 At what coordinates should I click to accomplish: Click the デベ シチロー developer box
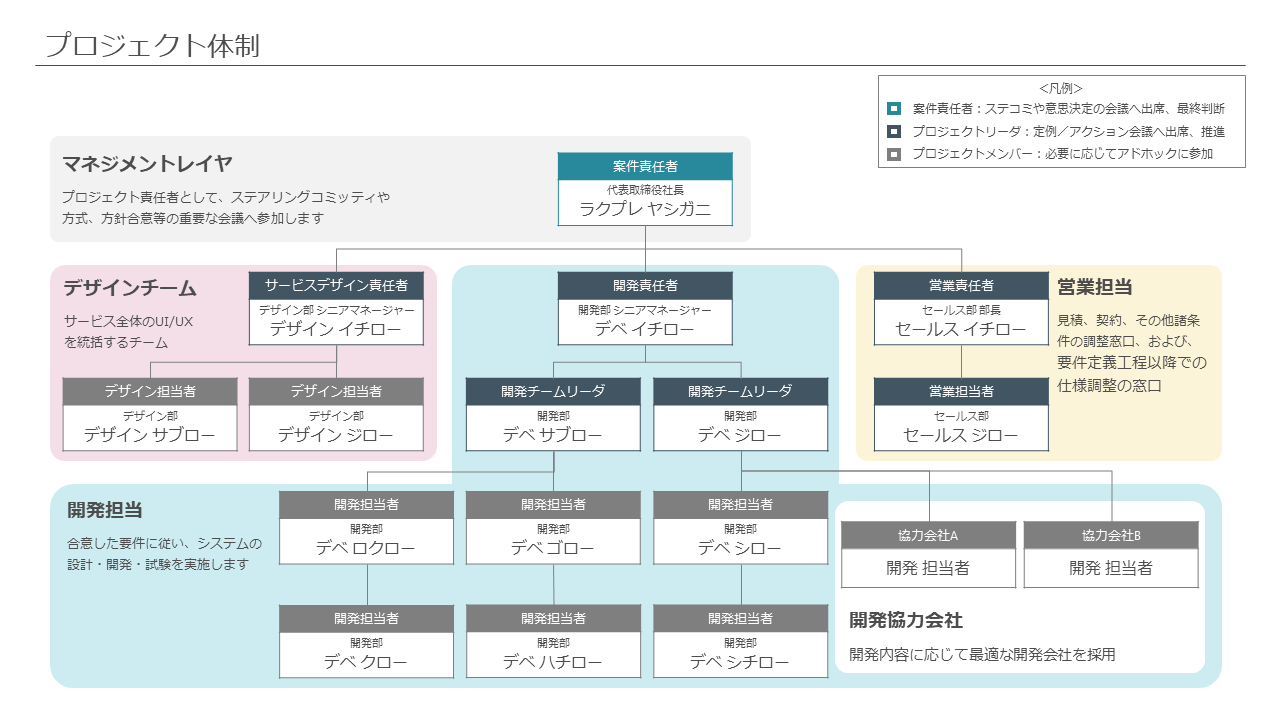[740, 641]
